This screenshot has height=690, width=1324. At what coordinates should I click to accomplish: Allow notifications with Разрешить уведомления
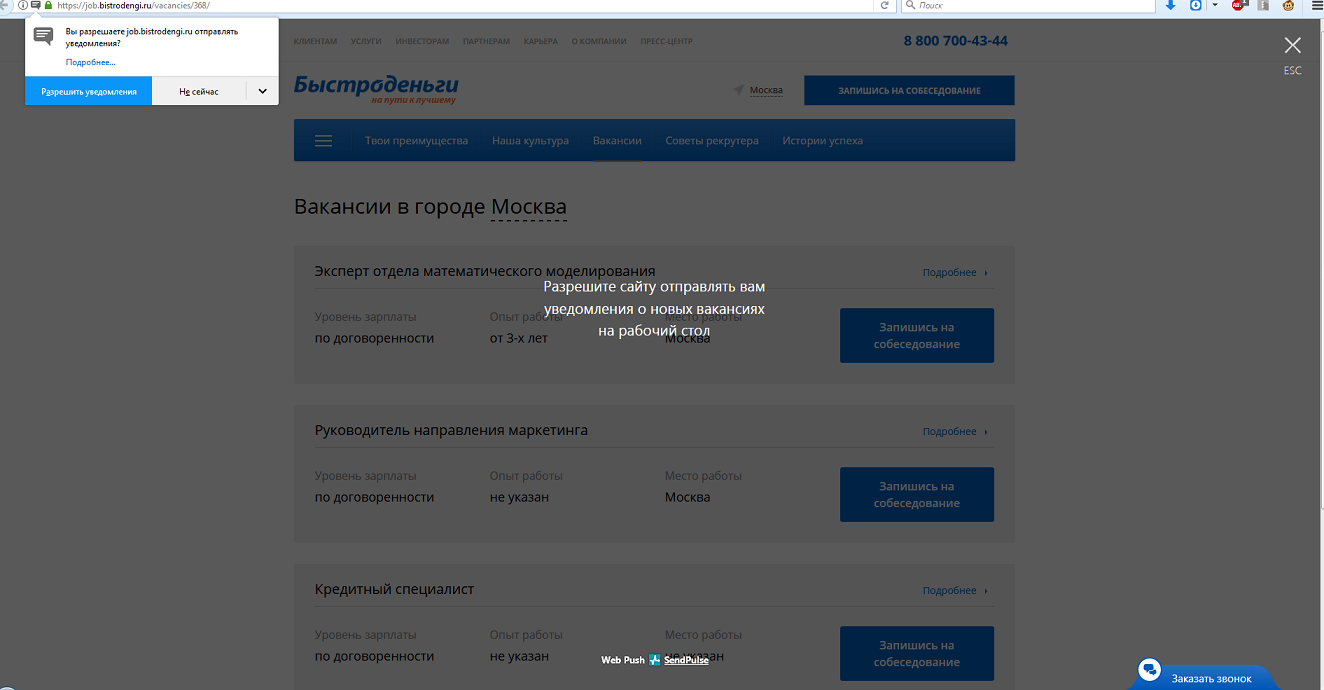click(x=89, y=91)
